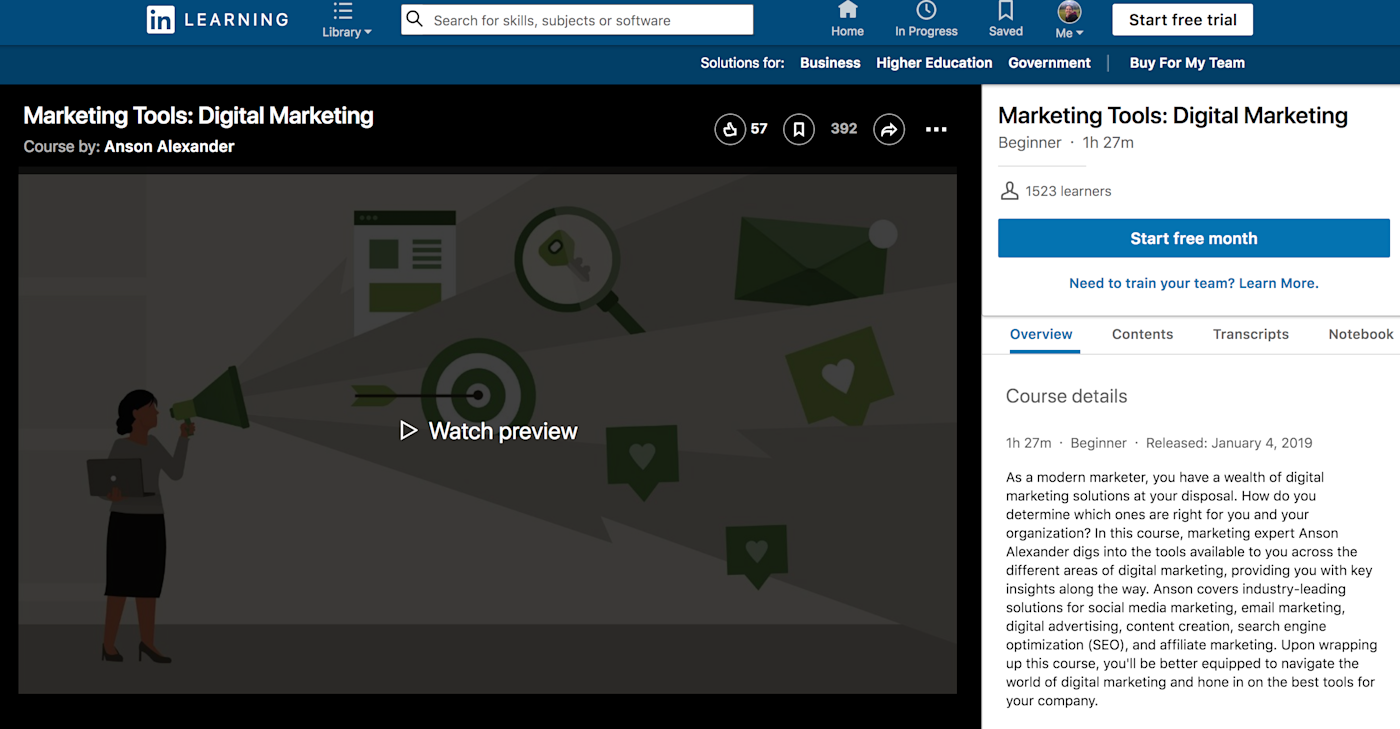Open Saved courses
Image resolution: width=1400 pixels, height=729 pixels.
(1005, 20)
